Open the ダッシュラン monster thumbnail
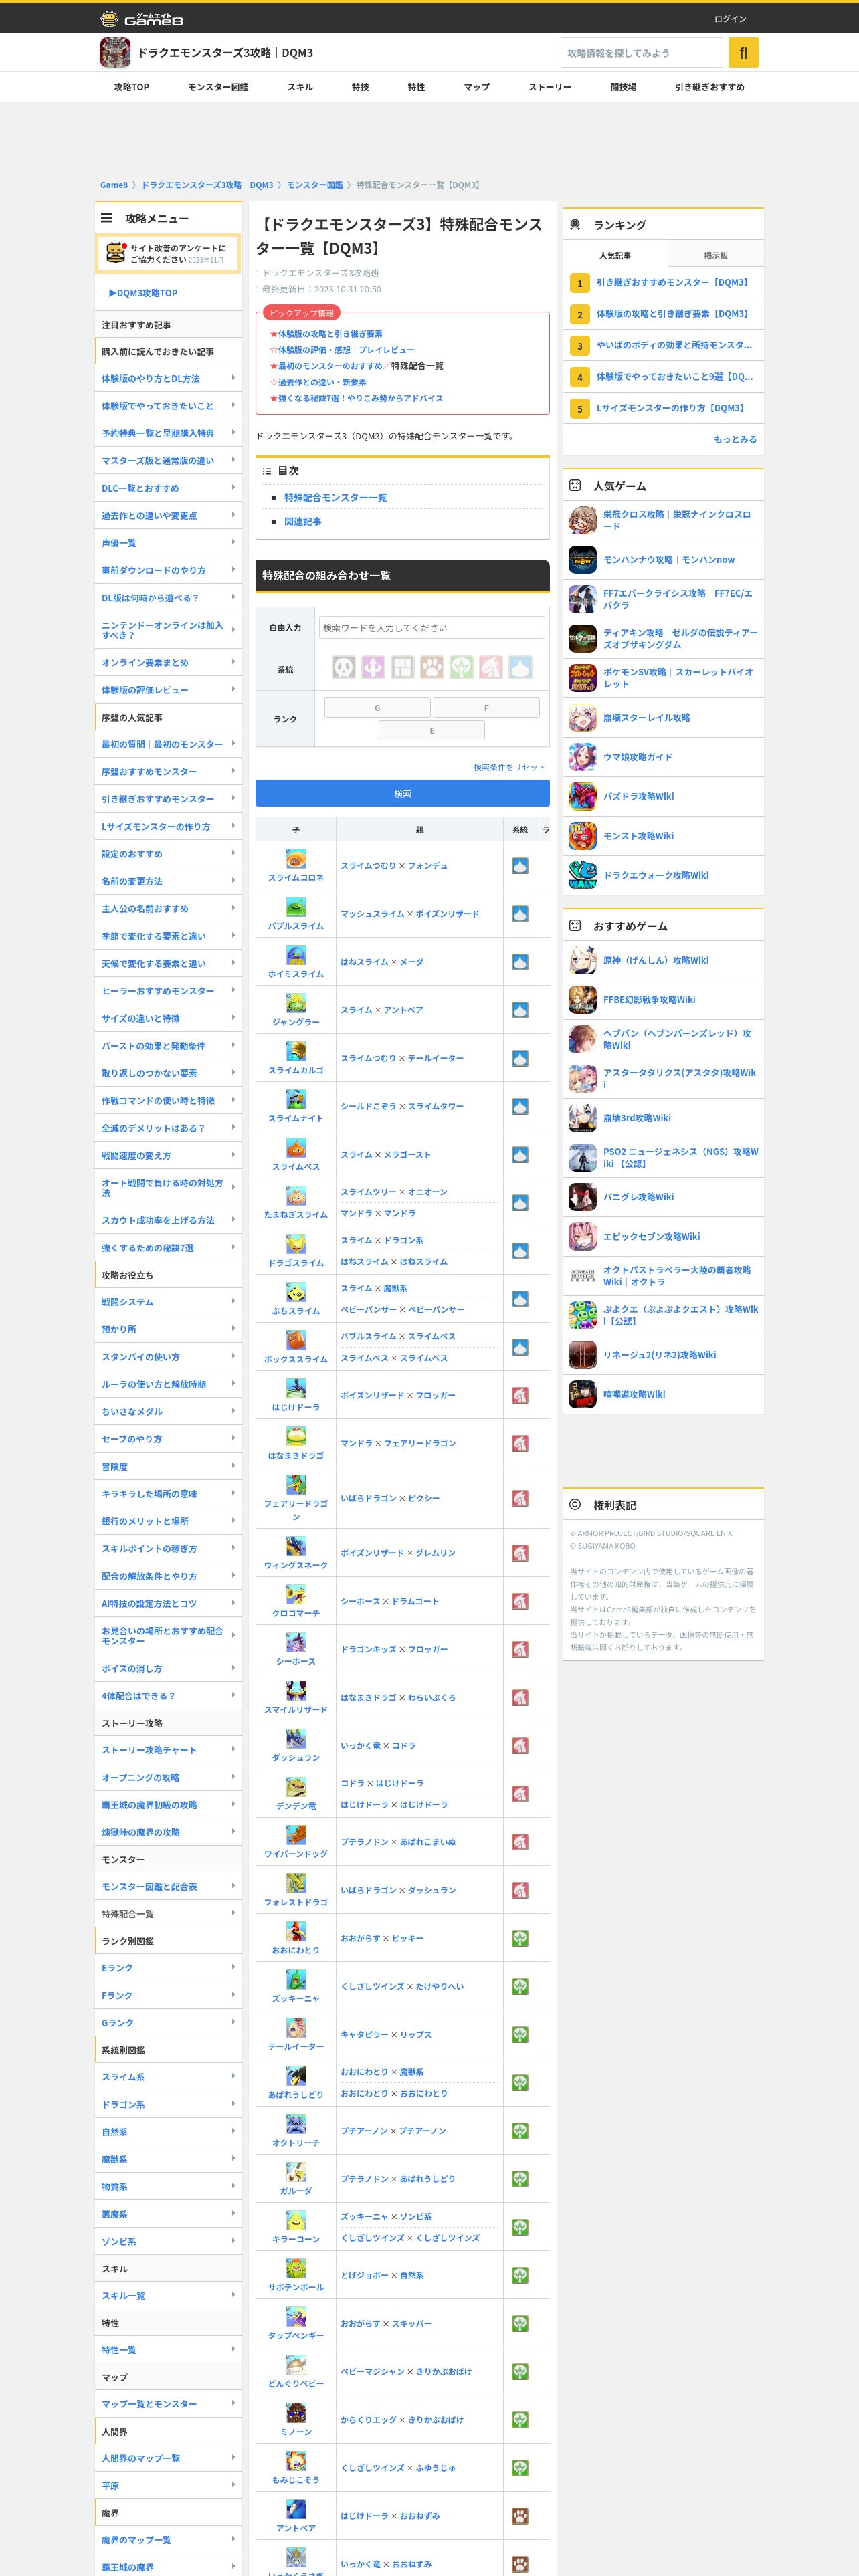Screen dimensions: 859x2576 296,1739
